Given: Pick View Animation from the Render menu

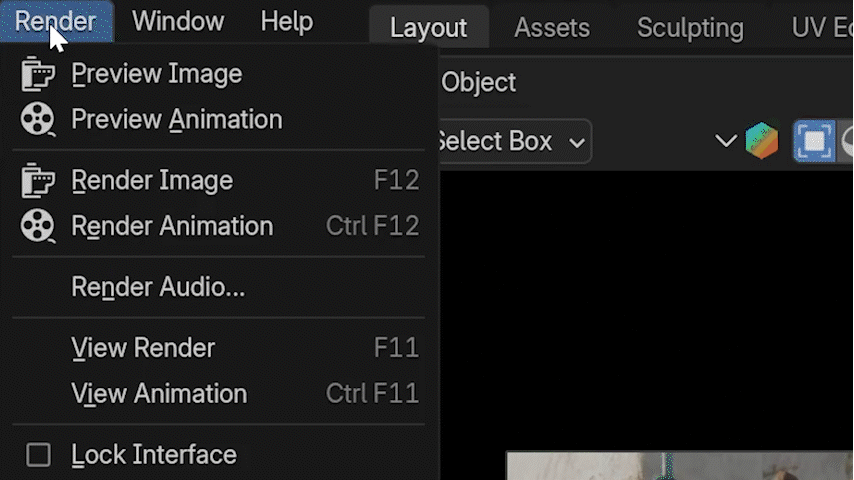Looking at the screenshot, I should point(159,394).
